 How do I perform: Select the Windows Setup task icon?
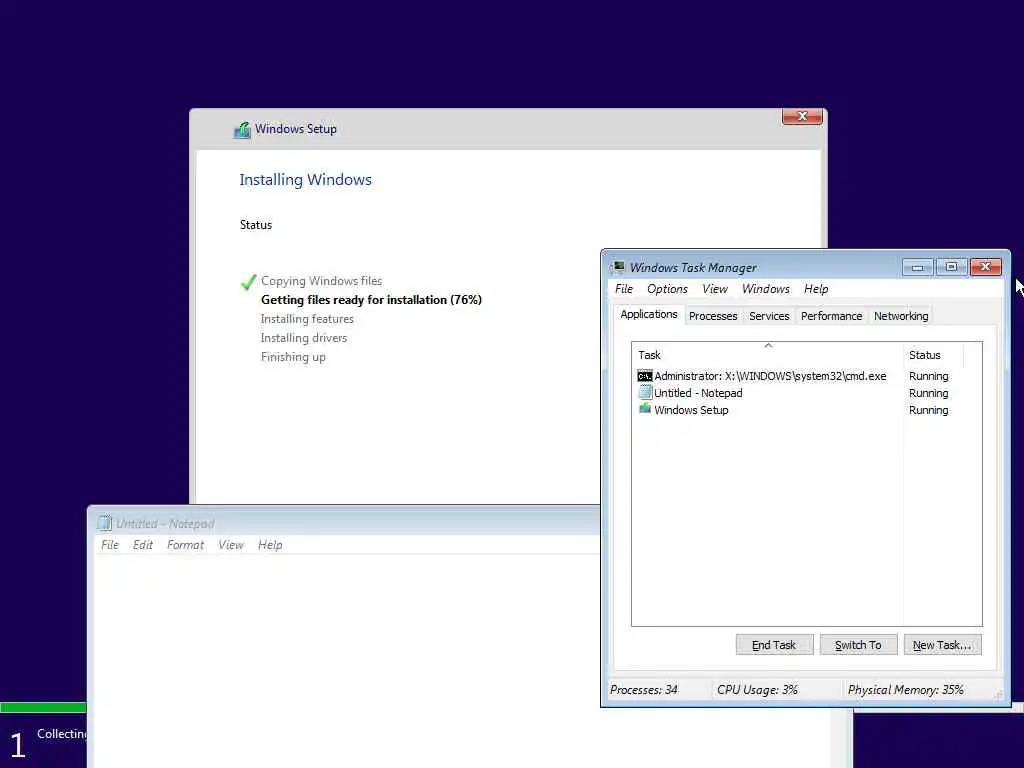645,409
